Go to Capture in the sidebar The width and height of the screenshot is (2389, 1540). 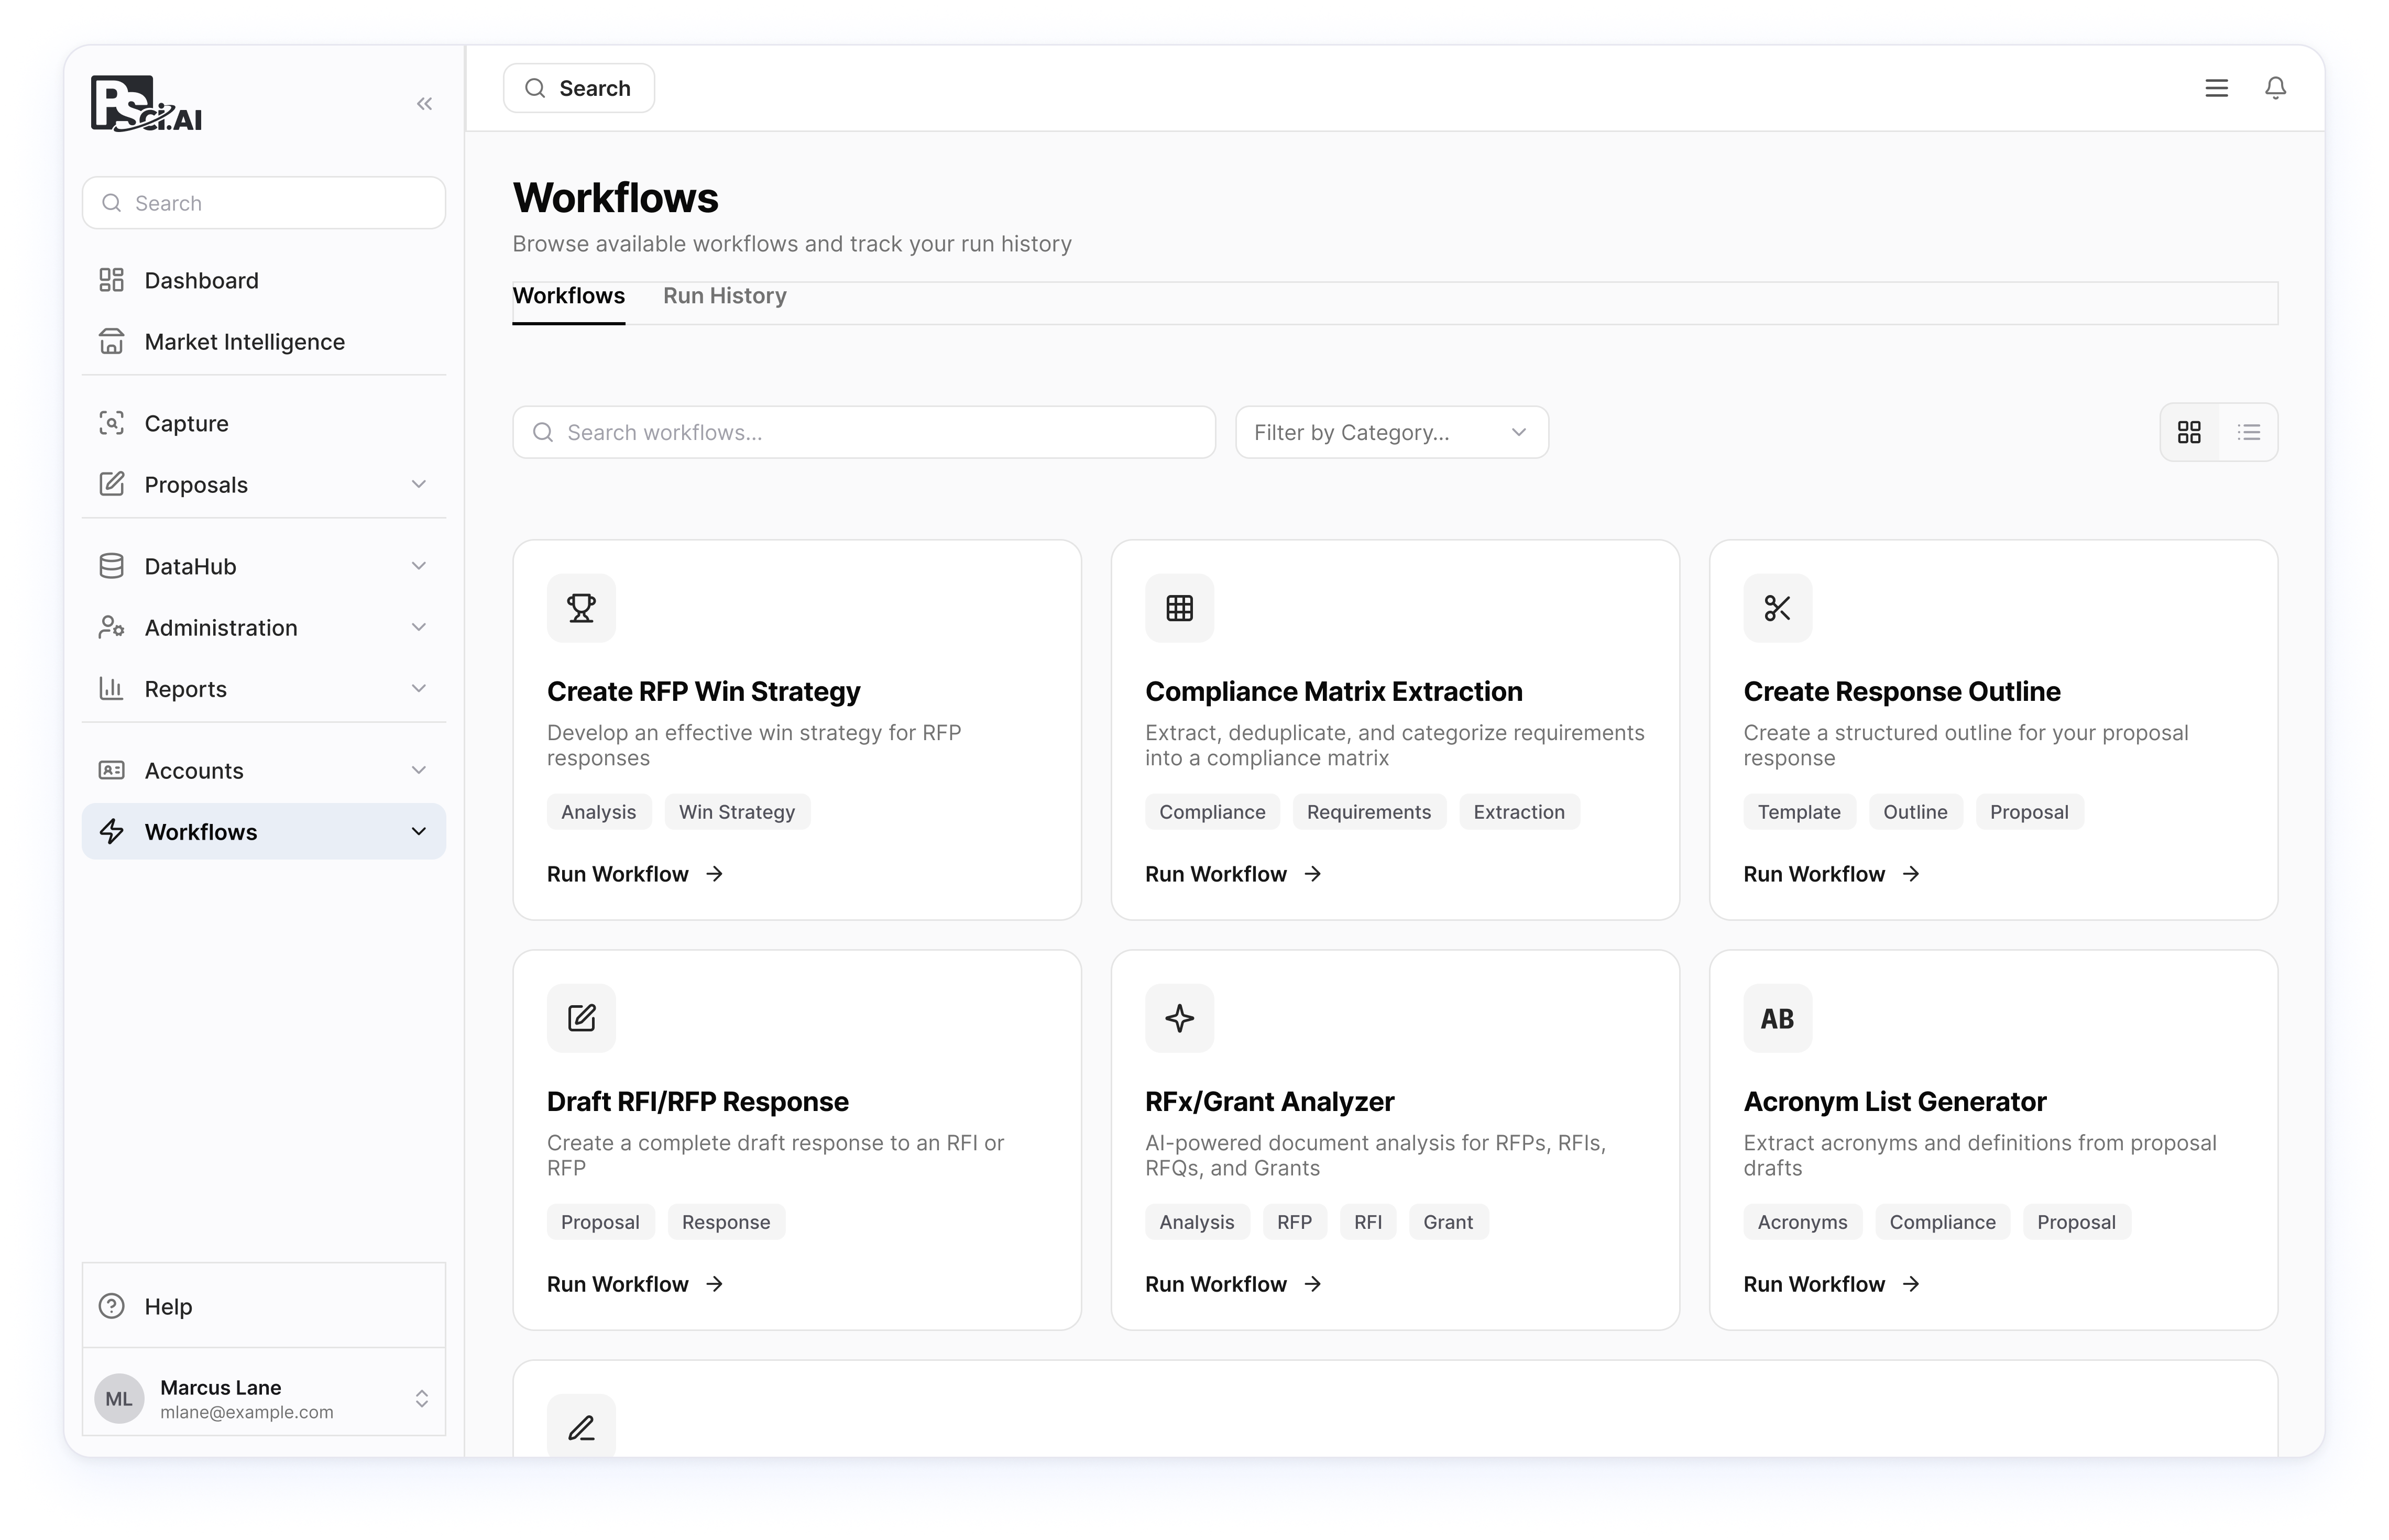pyautogui.click(x=264, y=423)
